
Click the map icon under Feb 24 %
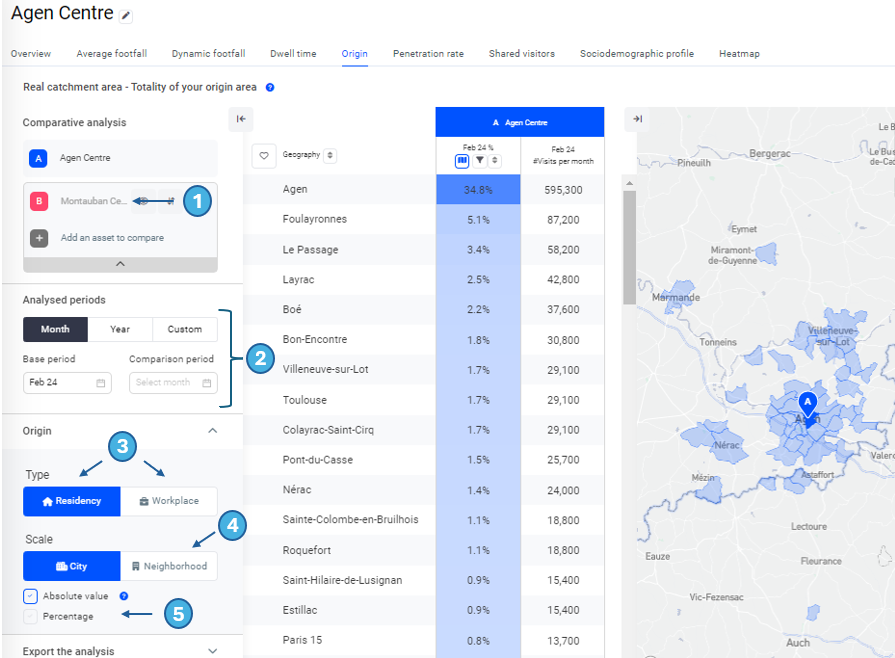click(x=462, y=160)
